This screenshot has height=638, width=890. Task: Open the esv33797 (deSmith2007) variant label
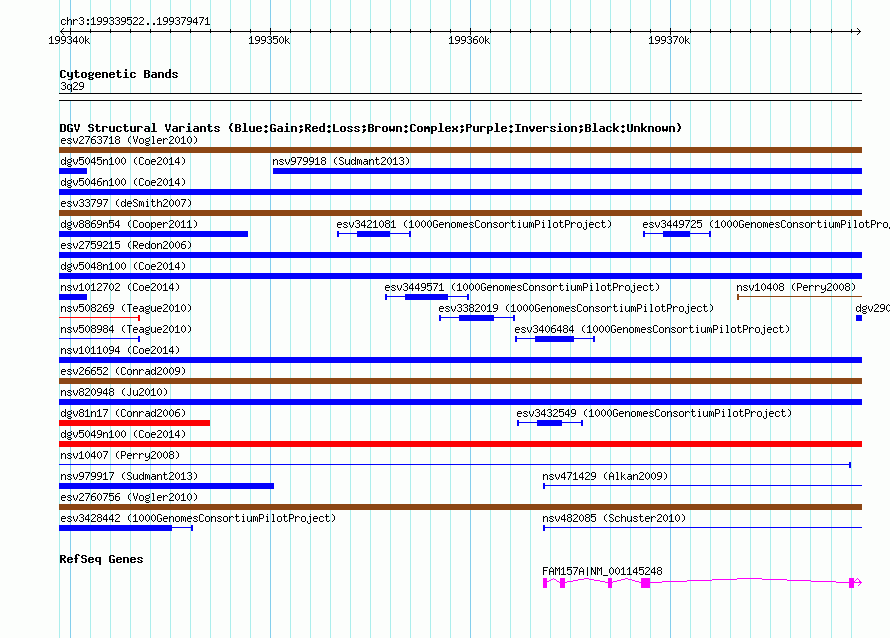126,203
